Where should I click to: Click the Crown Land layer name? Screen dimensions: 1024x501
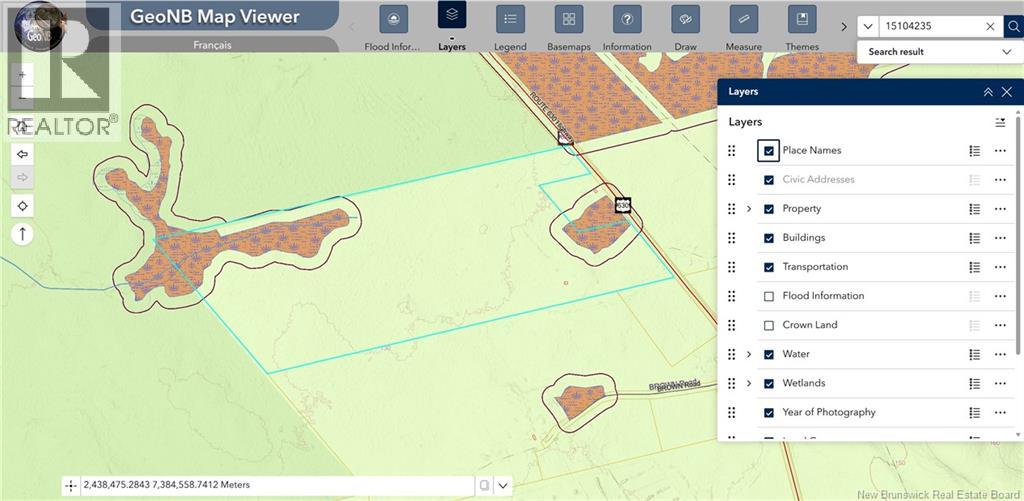click(x=810, y=325)
